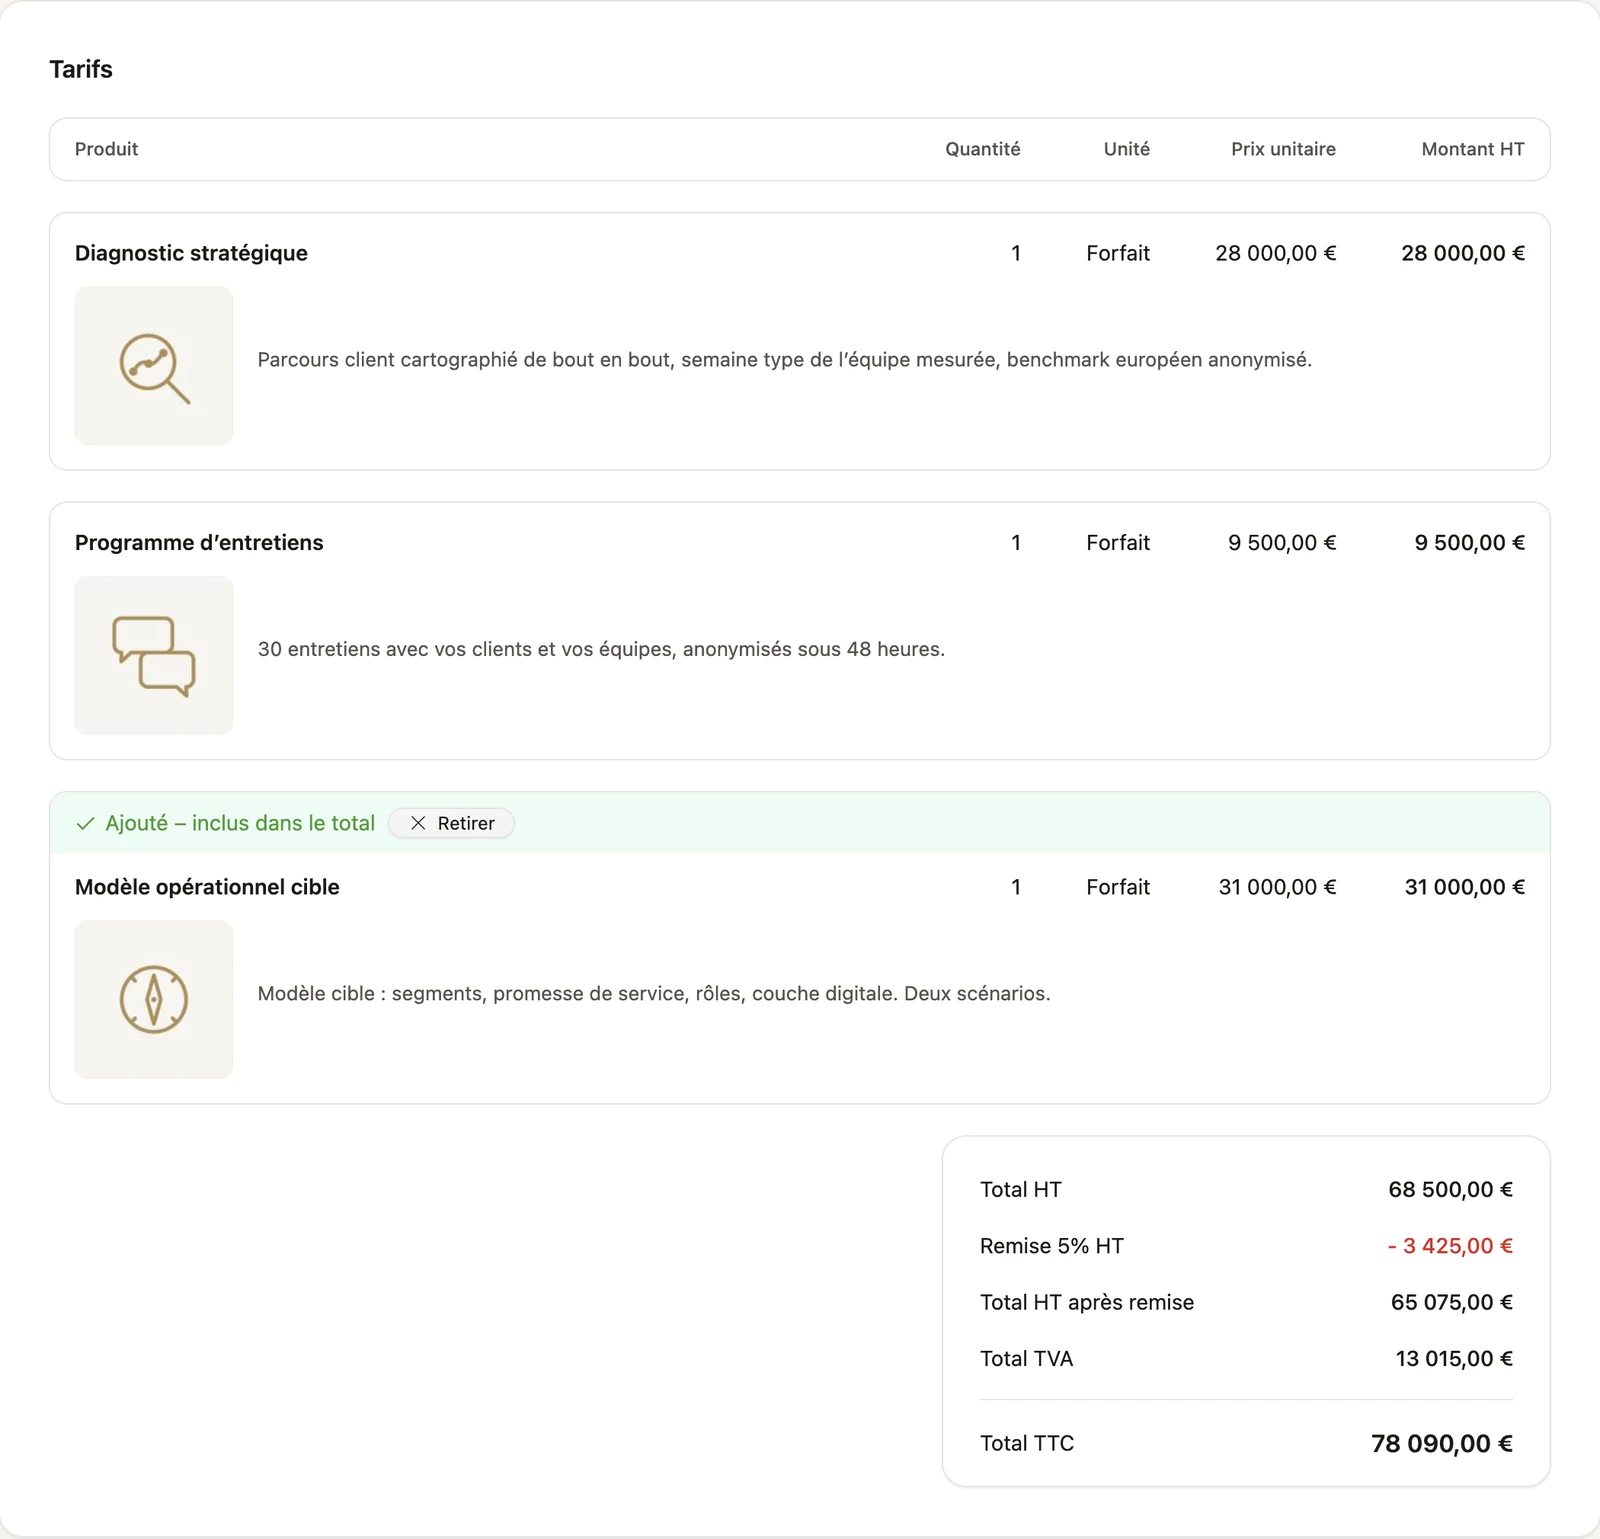Click the magnifier chart icon for Diagnostic stratégique
1600x1539 pixels.
point(154,366)
